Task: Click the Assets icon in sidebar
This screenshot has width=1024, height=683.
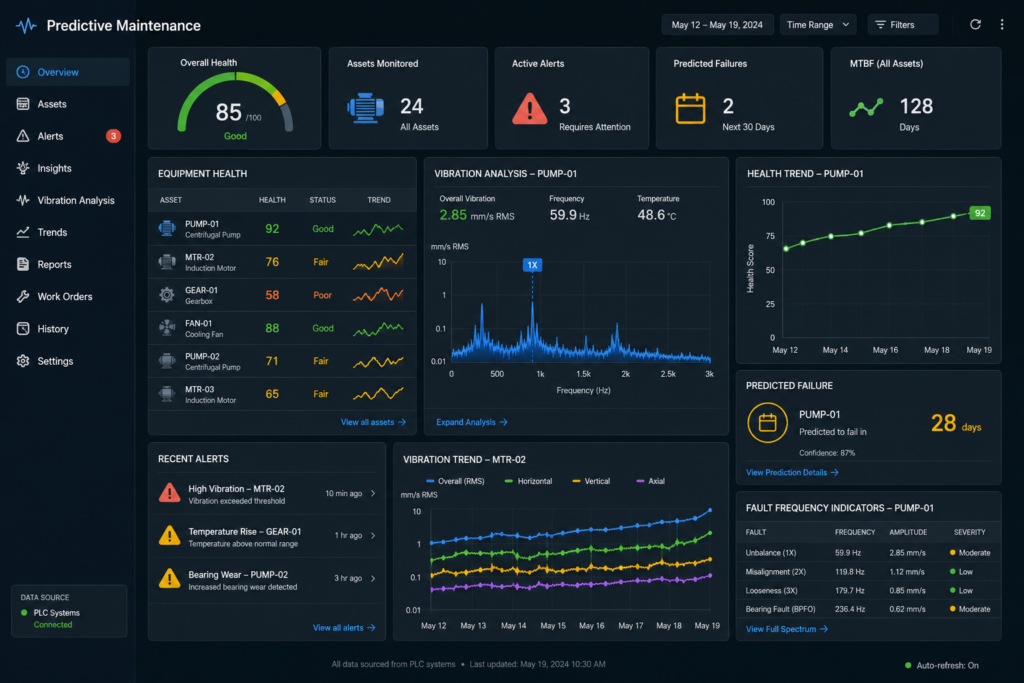Action: coord(23,104)
